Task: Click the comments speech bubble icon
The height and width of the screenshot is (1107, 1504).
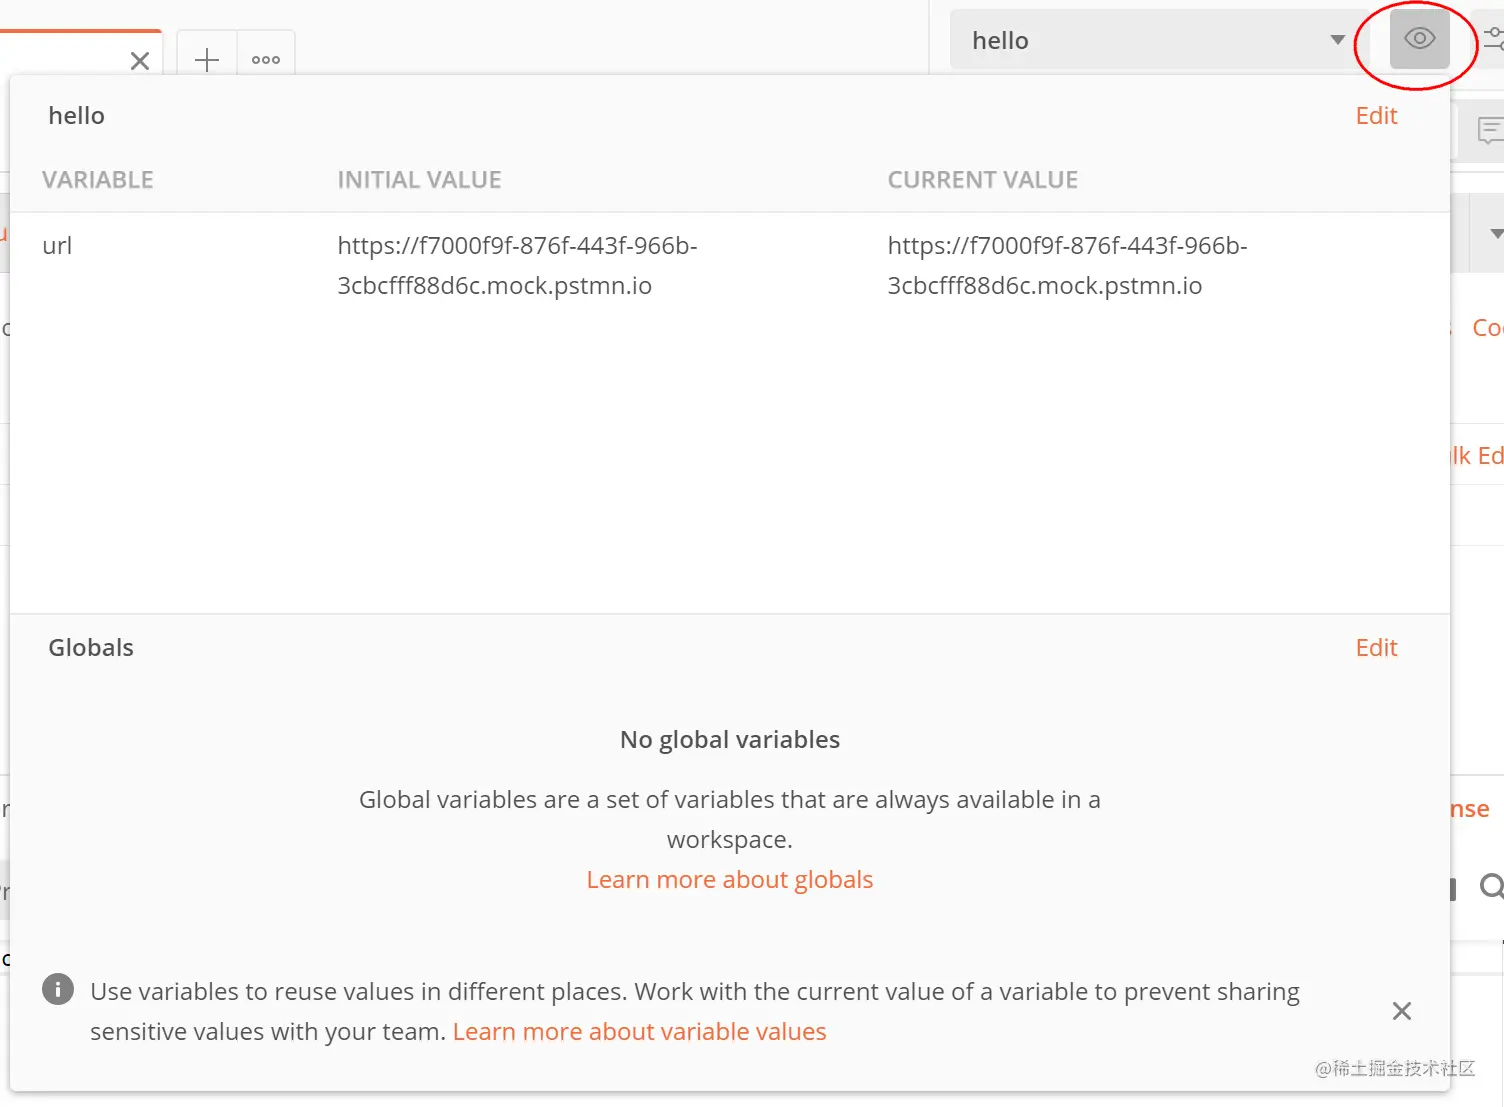Action: pos(1489,130)
